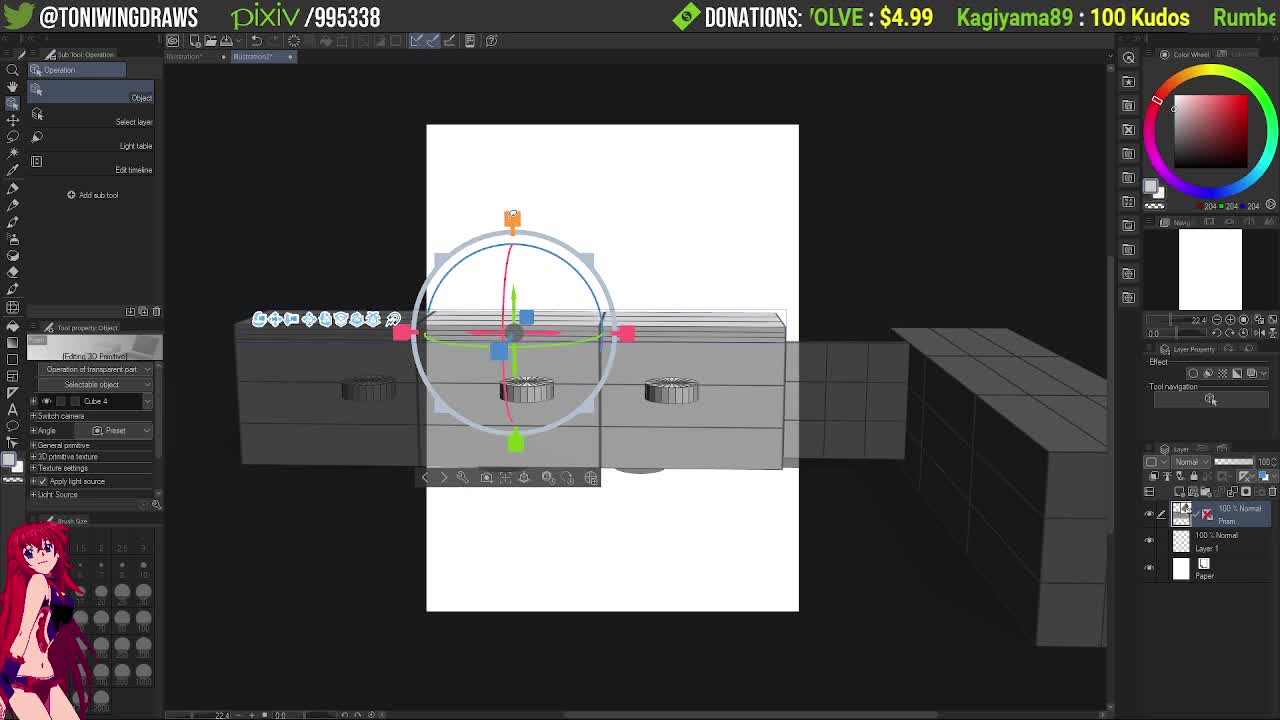The image size is (1280, 720).
Task: Click the Undo arrow in command bar
Action: pyautogui.click(x=256, y=41)
